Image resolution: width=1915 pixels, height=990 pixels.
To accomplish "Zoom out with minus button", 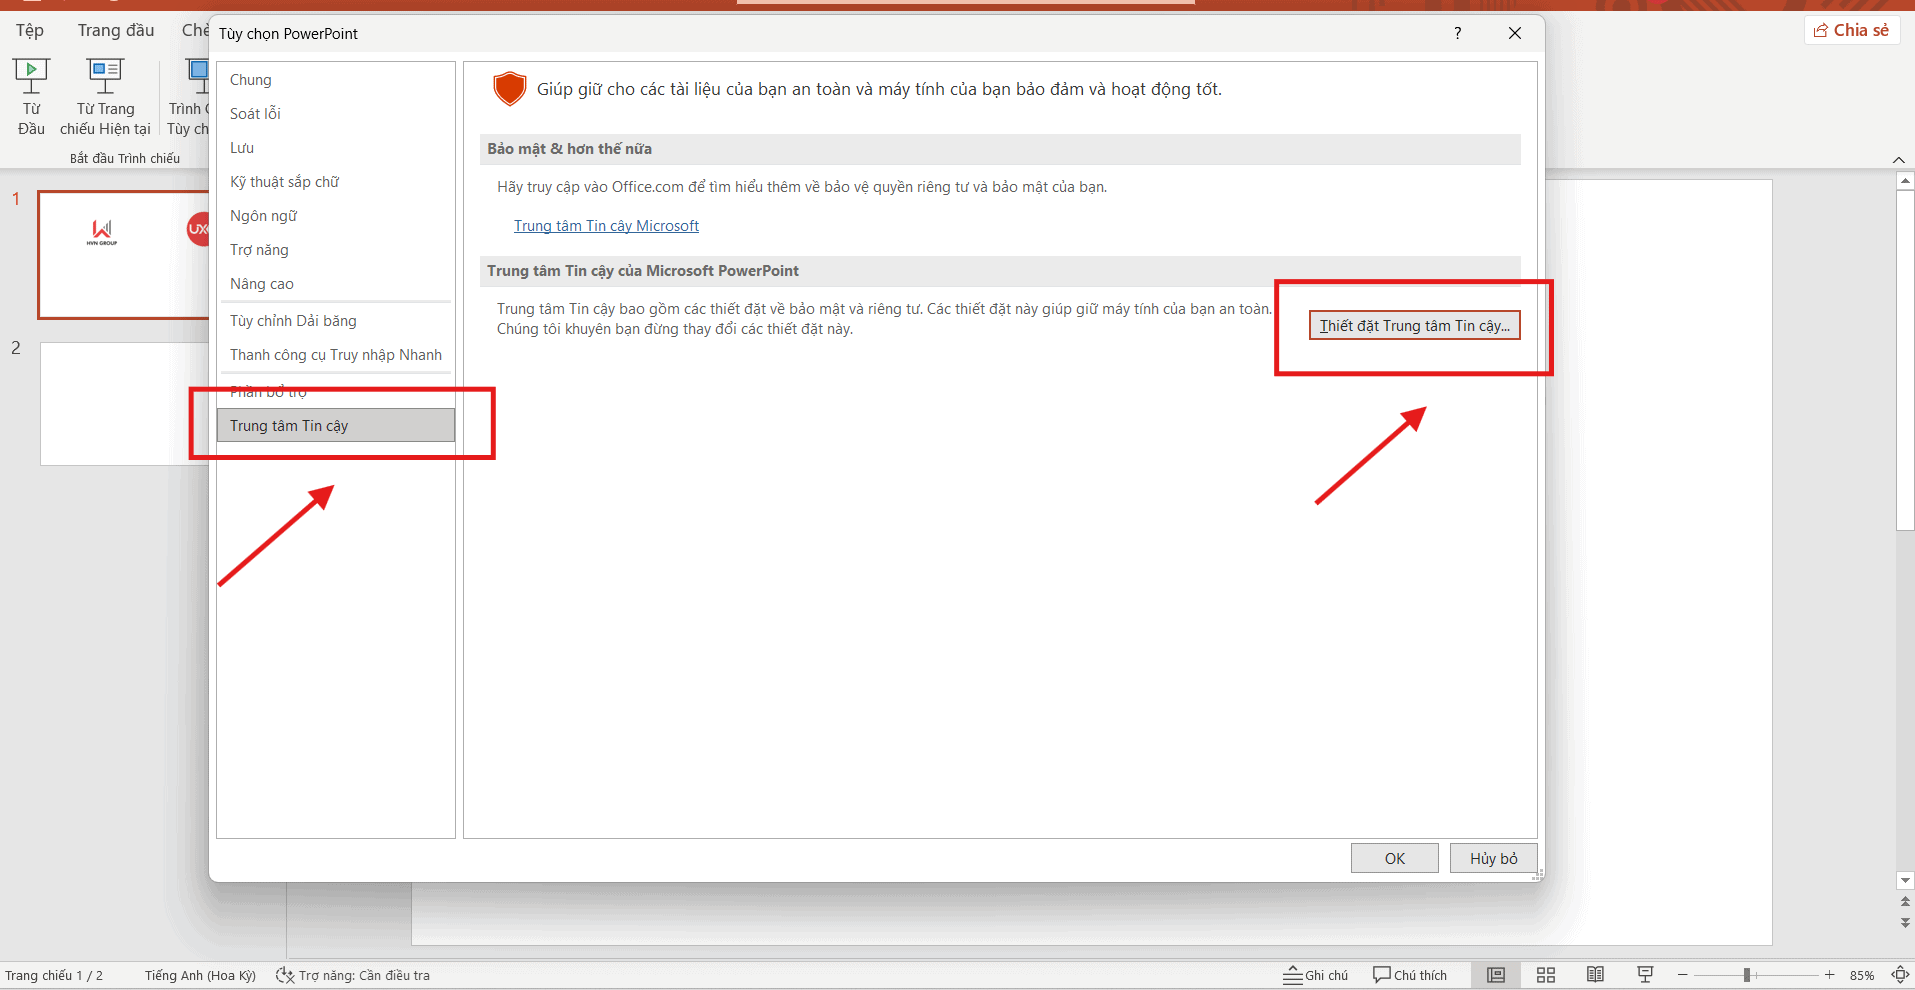I will 1683,975.
